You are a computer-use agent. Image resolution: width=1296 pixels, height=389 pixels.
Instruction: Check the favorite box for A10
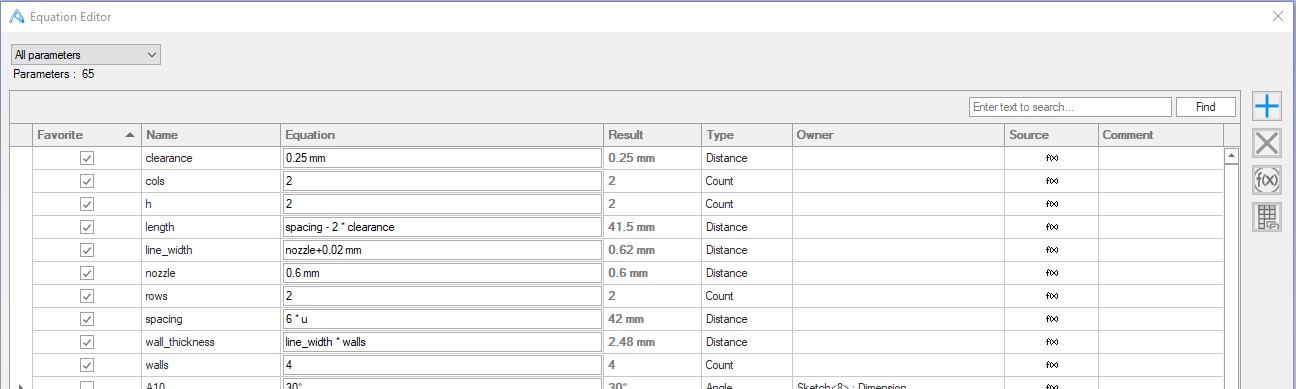pyautogui.click(x=87, y=385)
